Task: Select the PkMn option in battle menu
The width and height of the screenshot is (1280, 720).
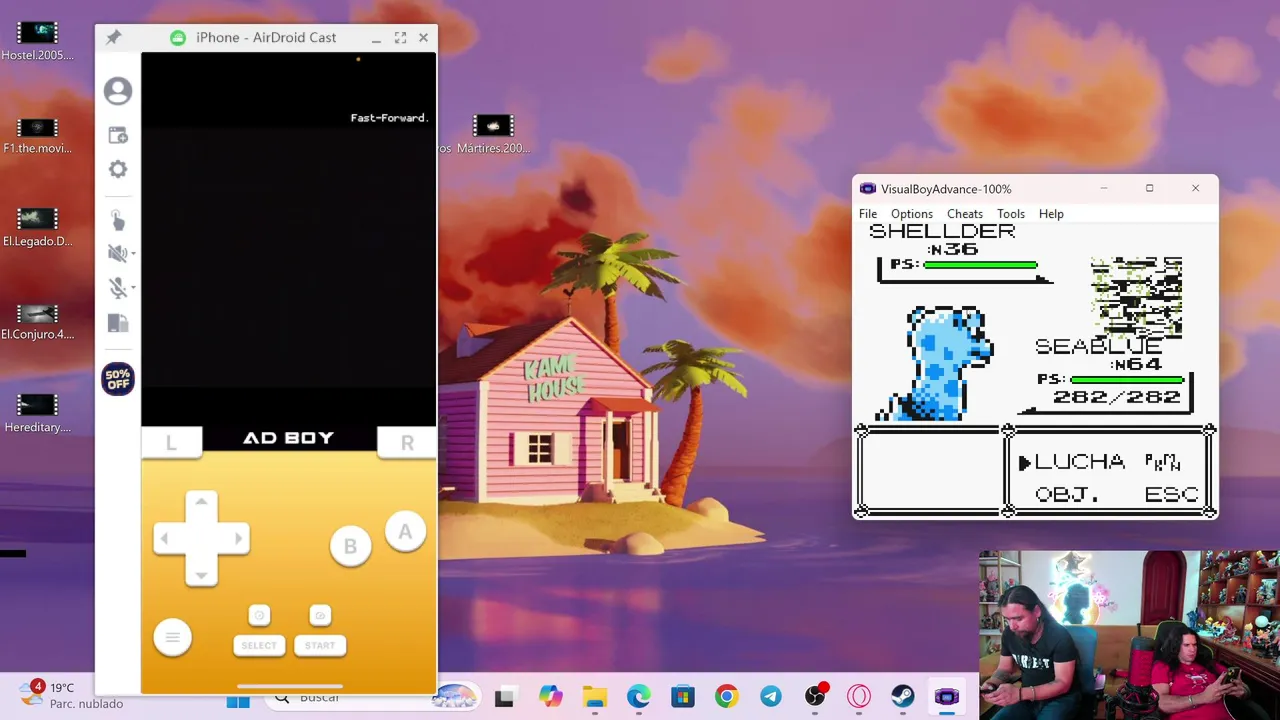Action: pos(1163,462)
